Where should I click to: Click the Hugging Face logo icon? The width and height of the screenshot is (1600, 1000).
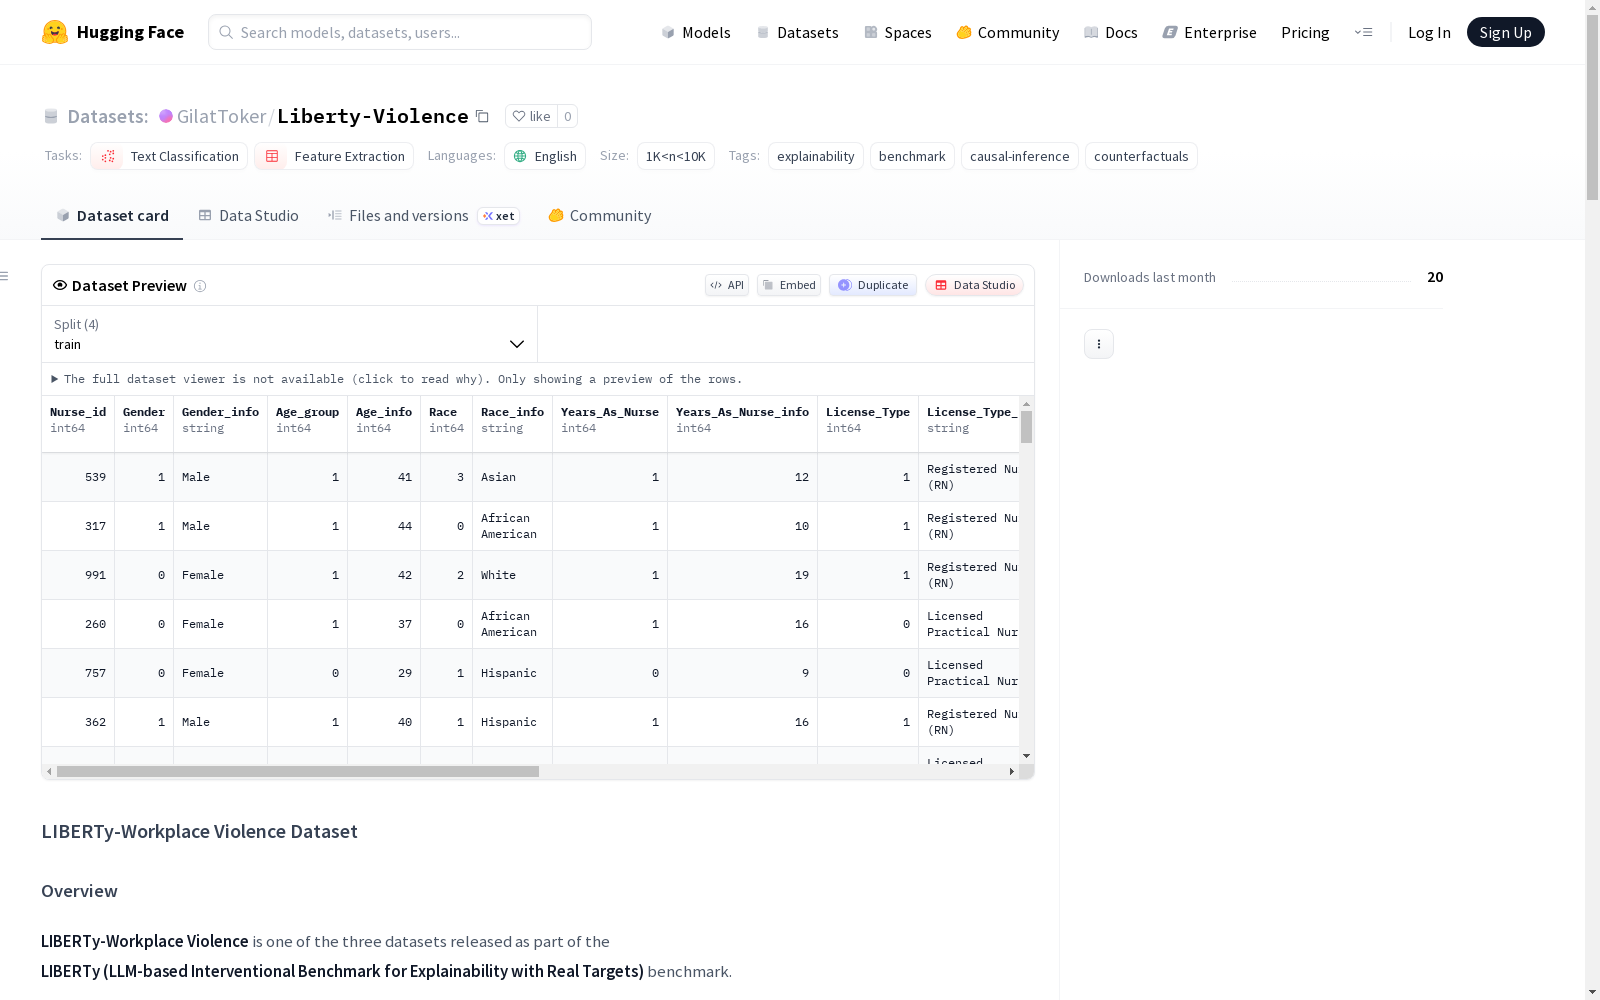point(55,32)
